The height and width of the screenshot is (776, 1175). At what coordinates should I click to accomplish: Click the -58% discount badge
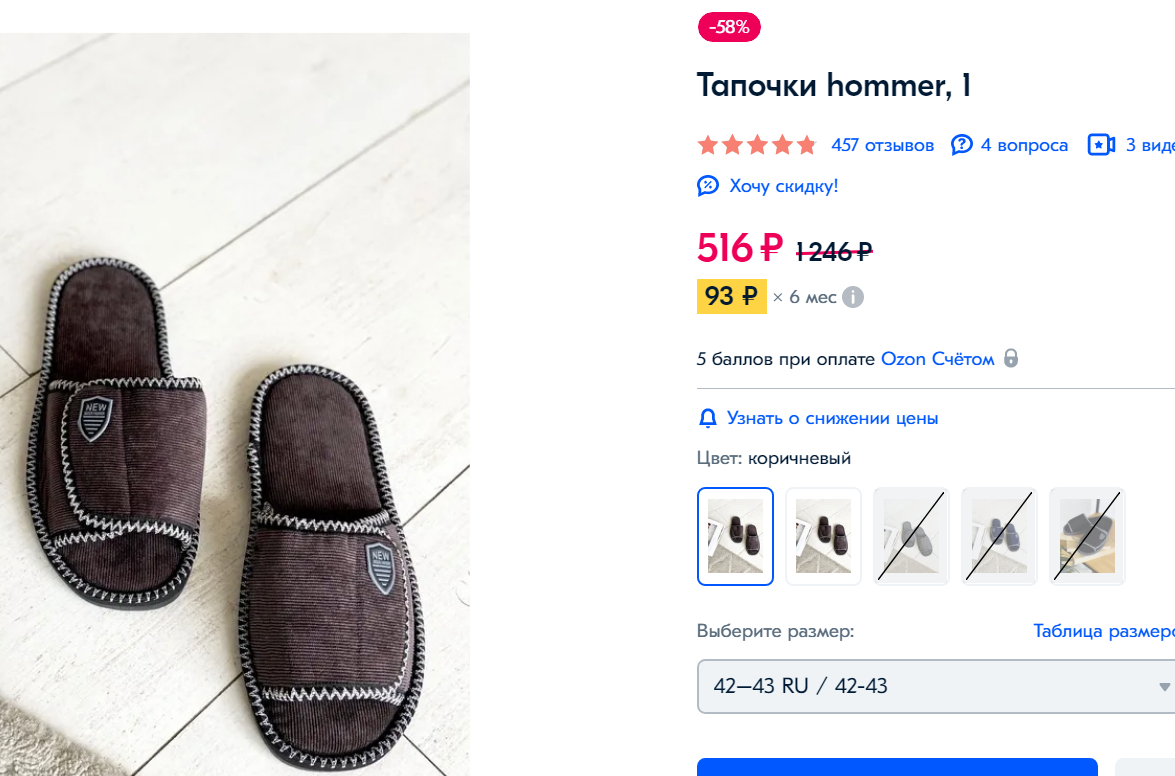(x=729, y=28)
